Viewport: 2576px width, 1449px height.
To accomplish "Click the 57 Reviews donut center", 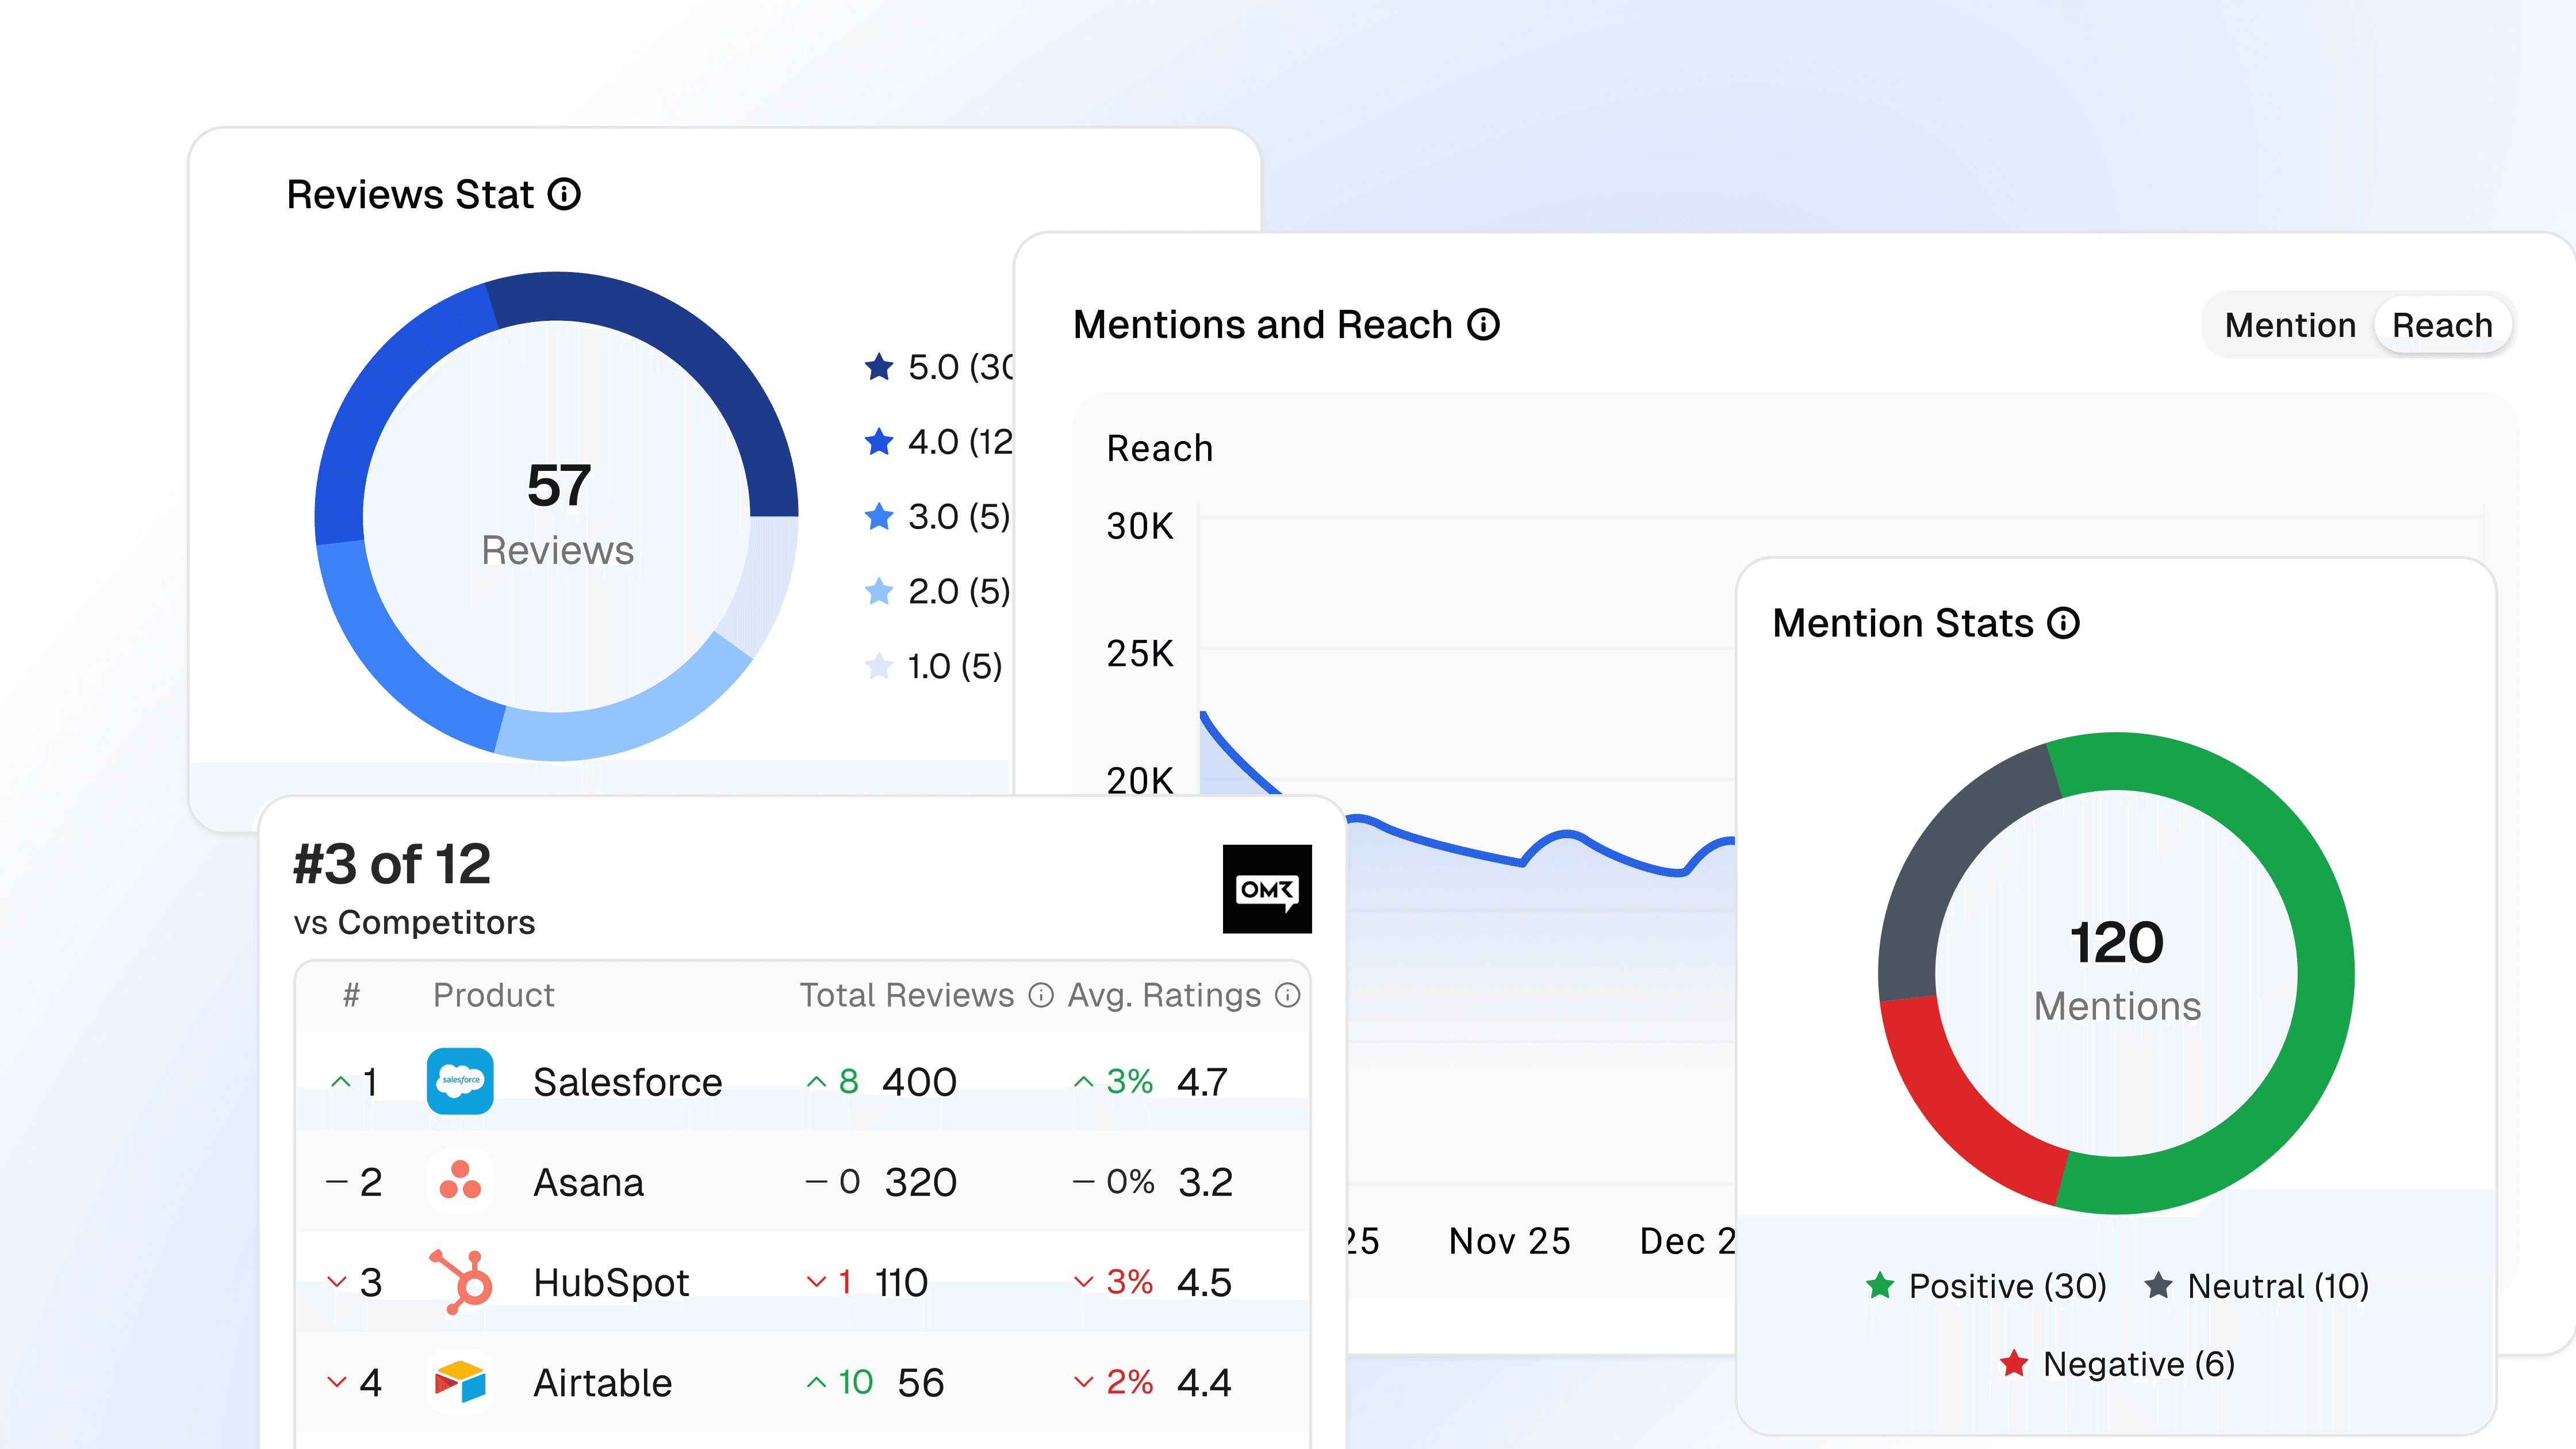I will point(557,516).
